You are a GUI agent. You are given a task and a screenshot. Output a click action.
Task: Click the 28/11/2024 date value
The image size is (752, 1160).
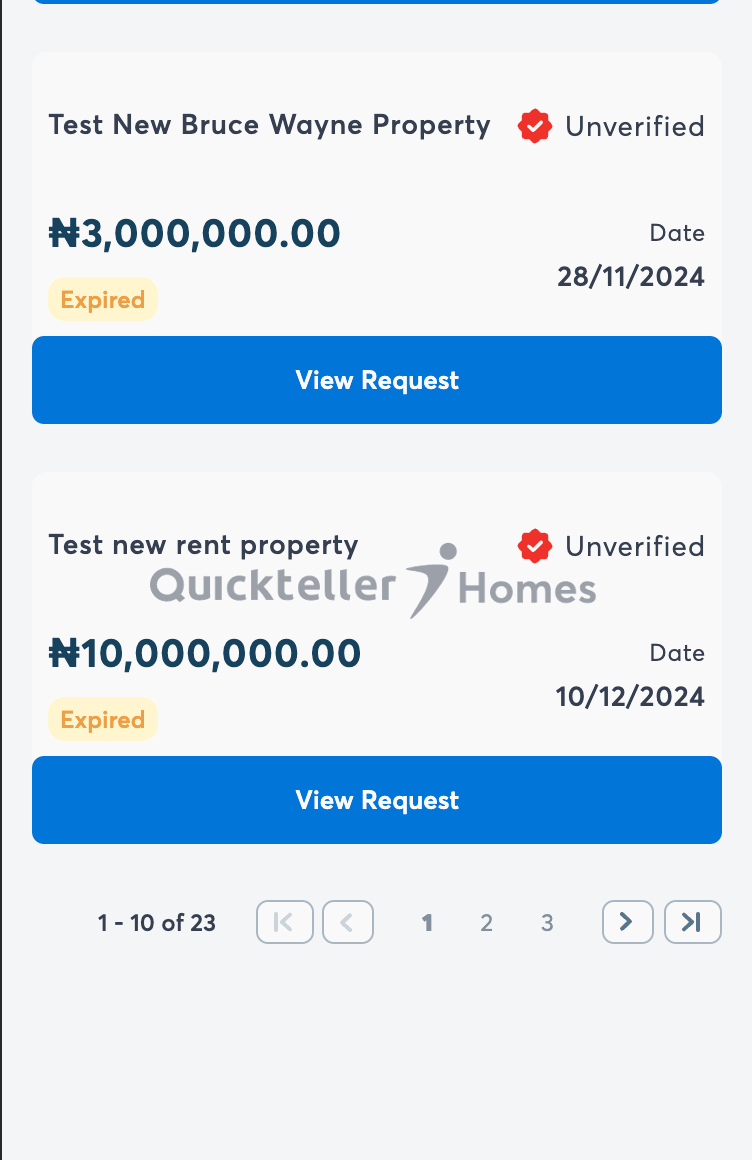tap(631, 277)
